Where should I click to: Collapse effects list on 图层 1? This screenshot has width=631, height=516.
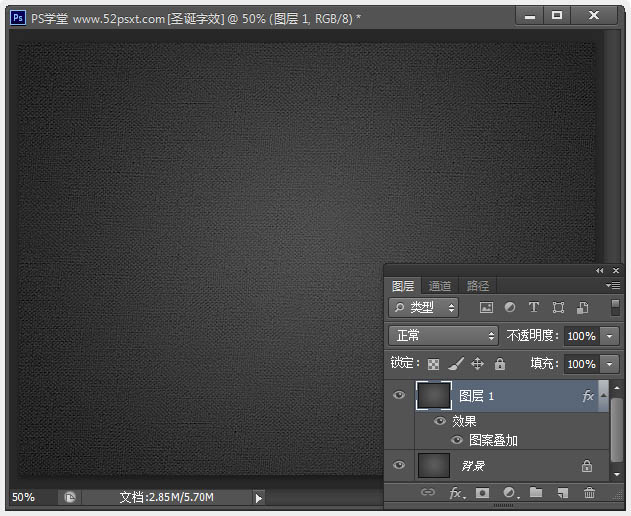[603, 396]
